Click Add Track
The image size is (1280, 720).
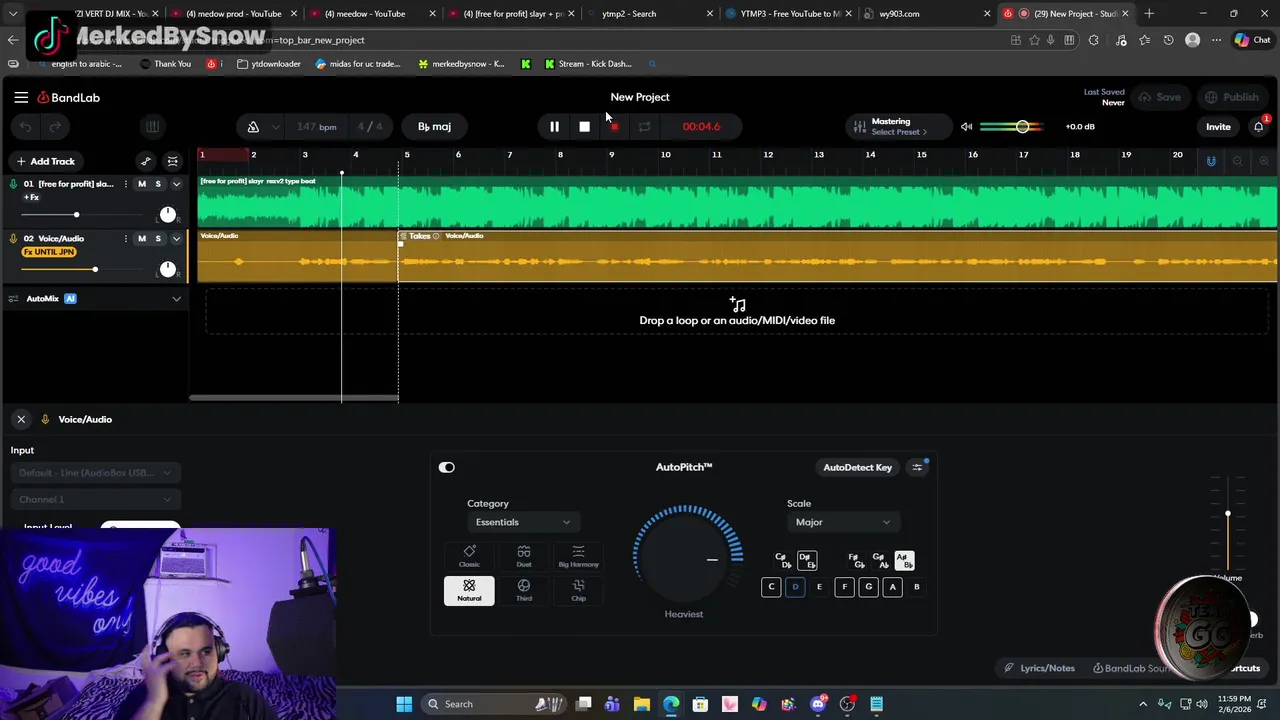[45, 161]
